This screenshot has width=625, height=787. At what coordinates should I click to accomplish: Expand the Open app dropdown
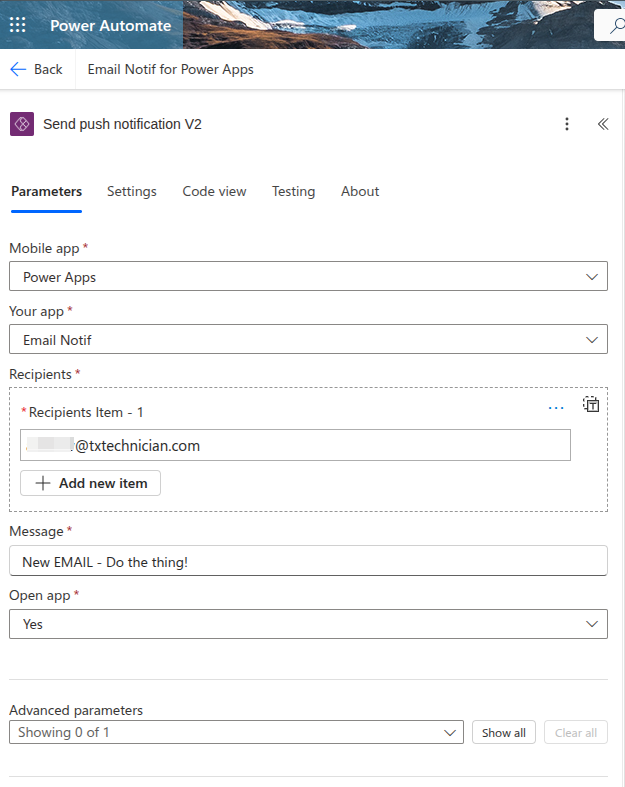click(591, 624)
